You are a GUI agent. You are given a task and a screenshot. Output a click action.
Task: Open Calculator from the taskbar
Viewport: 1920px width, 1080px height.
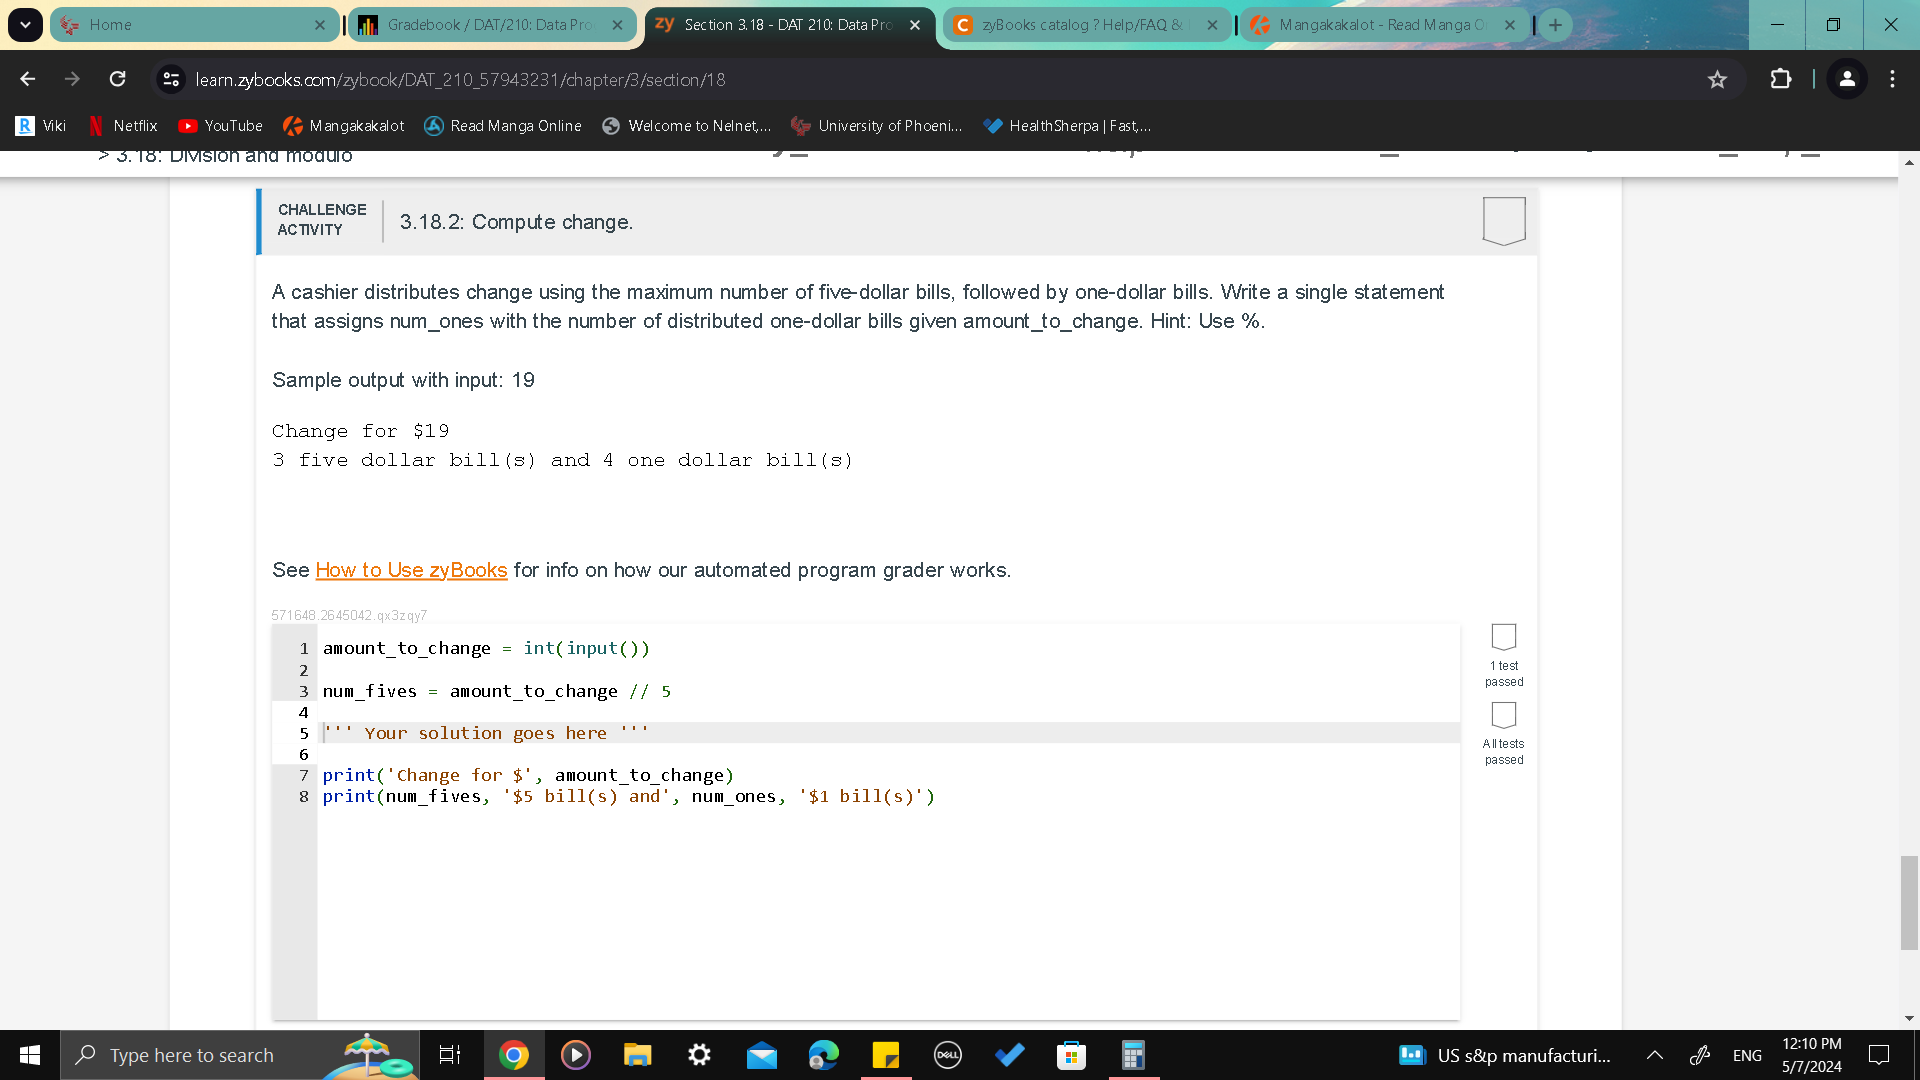1132,1055
